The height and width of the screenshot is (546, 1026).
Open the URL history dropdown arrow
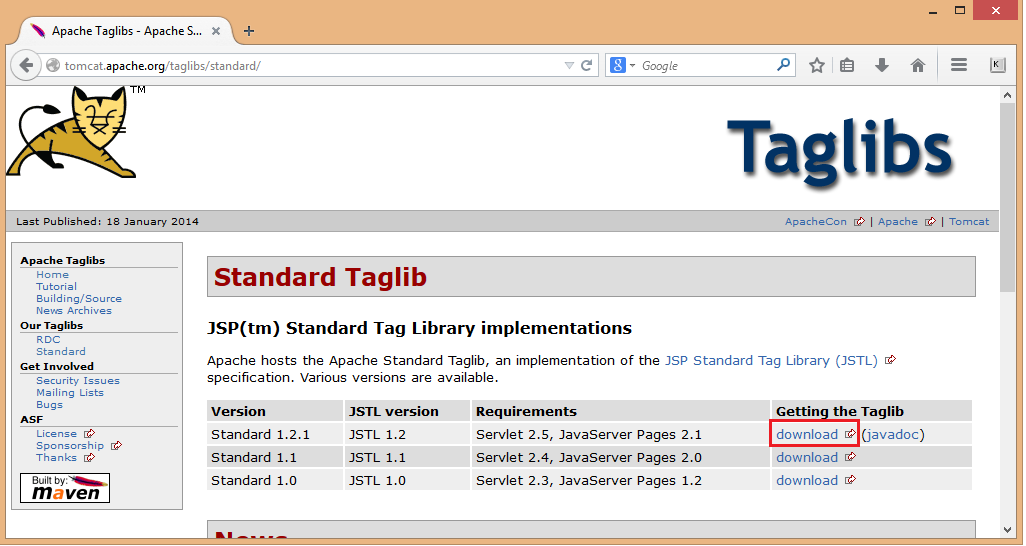coord(569,65)
